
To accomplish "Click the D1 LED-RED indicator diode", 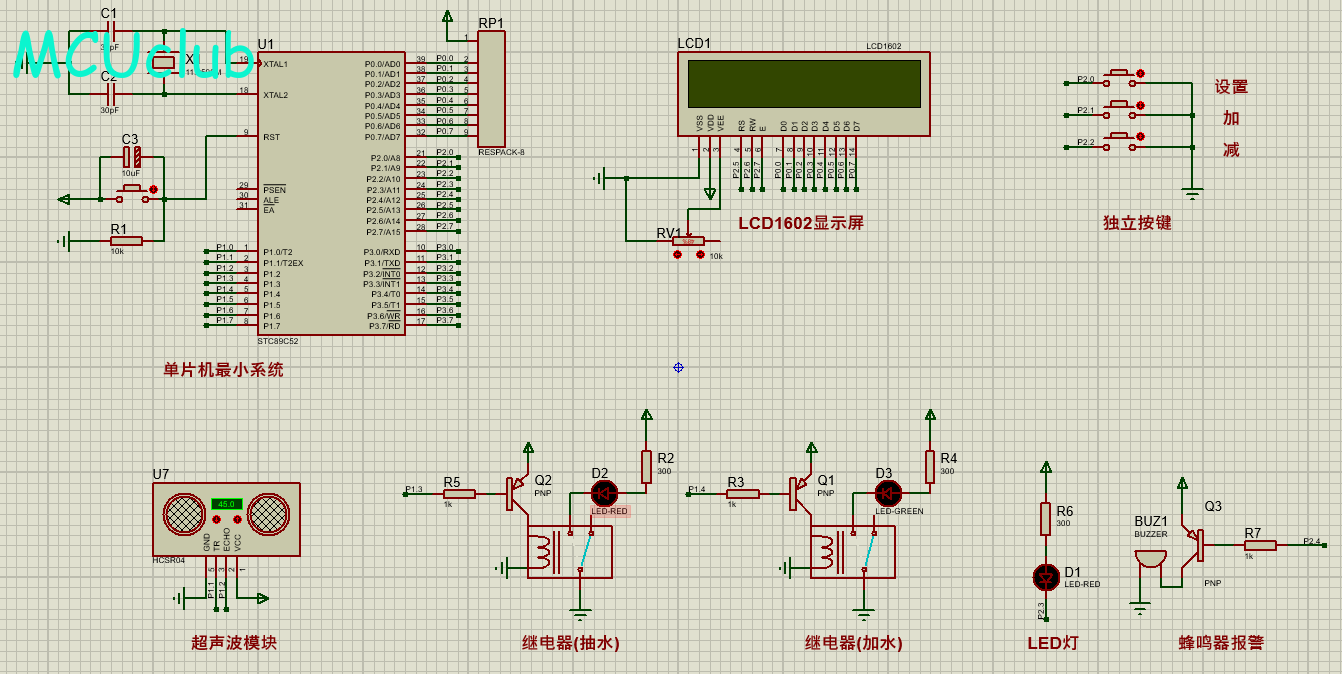I will click(x=1046, y=577).
